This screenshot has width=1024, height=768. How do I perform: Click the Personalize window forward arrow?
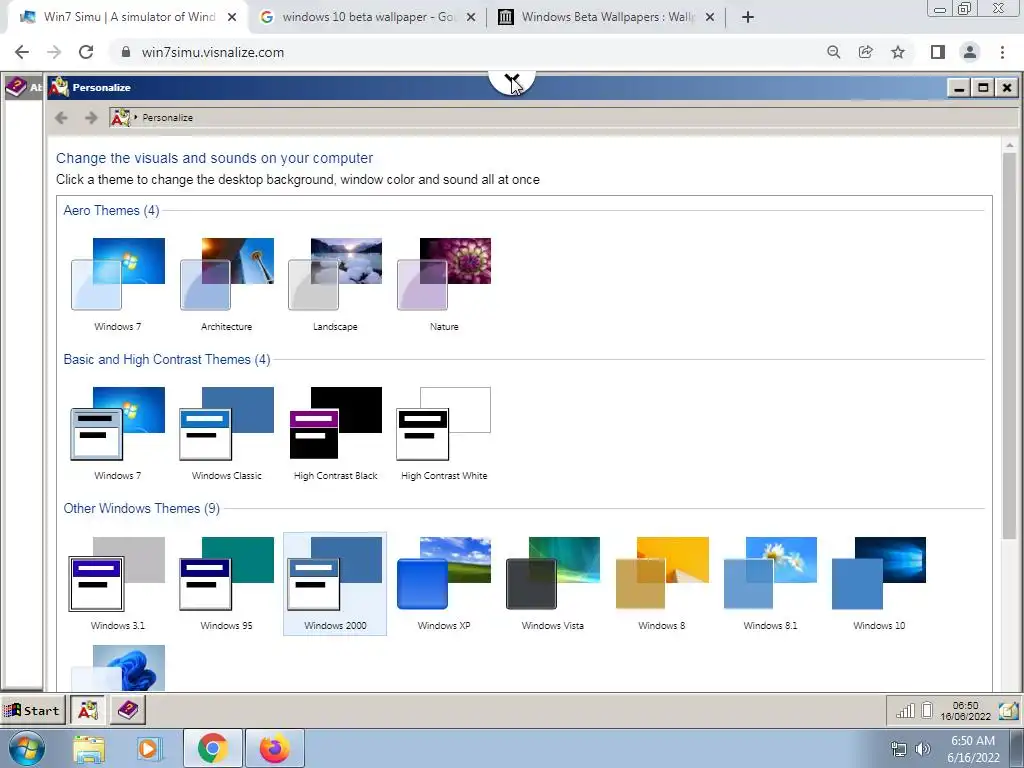[x=91, y=118]
